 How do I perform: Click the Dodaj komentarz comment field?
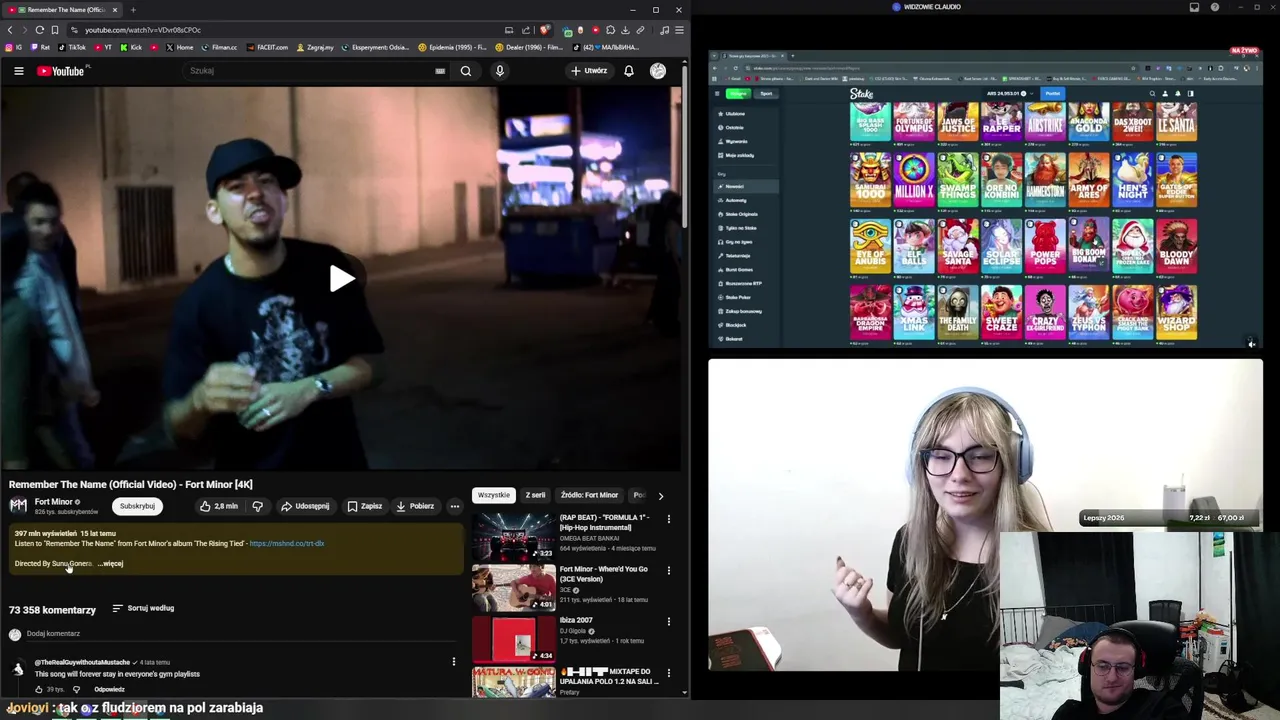pos(240,634)
